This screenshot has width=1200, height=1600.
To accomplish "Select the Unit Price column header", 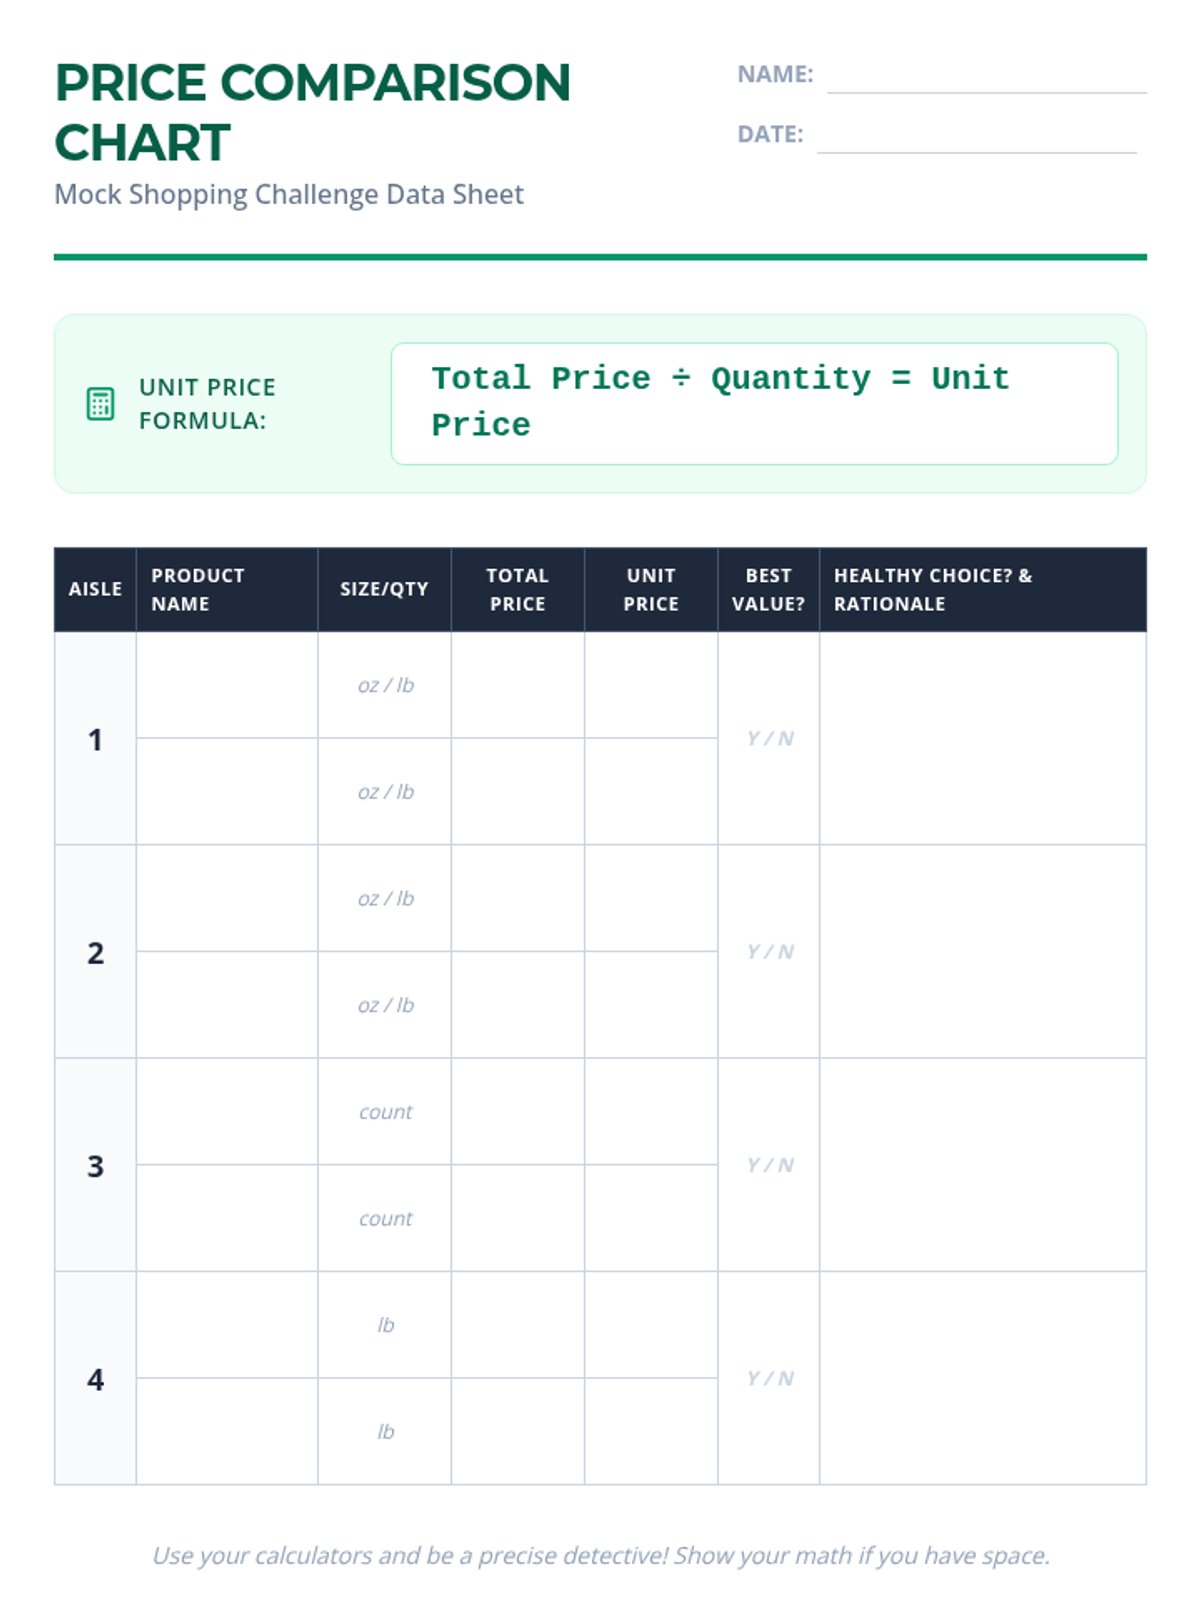I will [x=651, y=589].
